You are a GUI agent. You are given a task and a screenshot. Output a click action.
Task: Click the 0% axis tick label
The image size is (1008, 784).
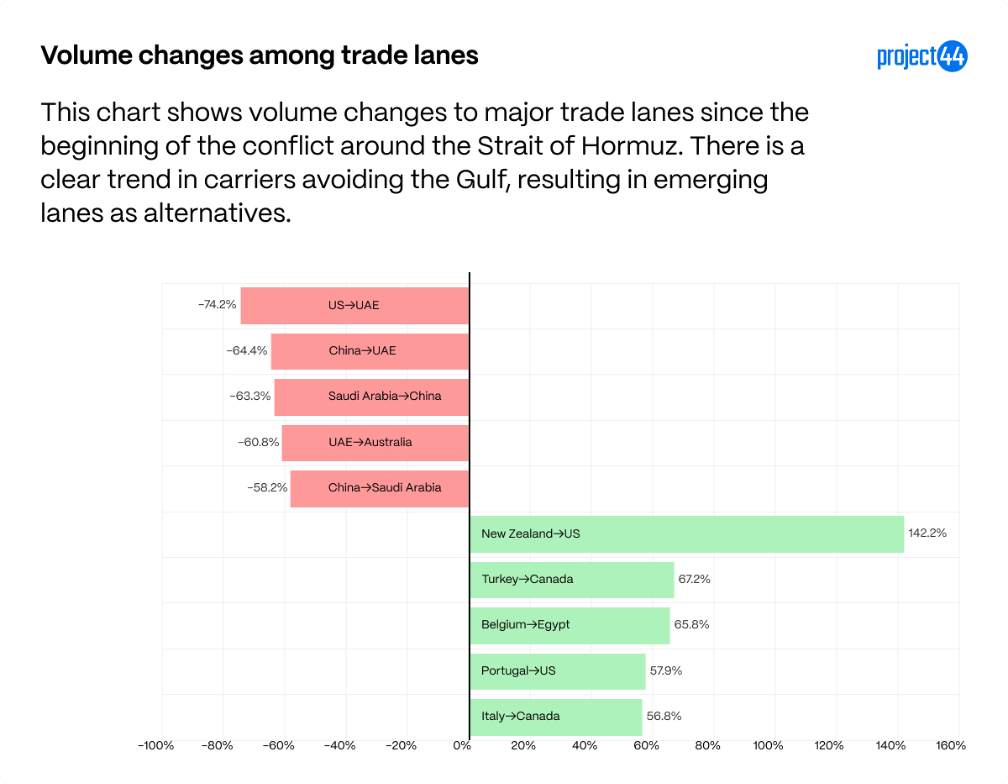(x=462, y=745)
